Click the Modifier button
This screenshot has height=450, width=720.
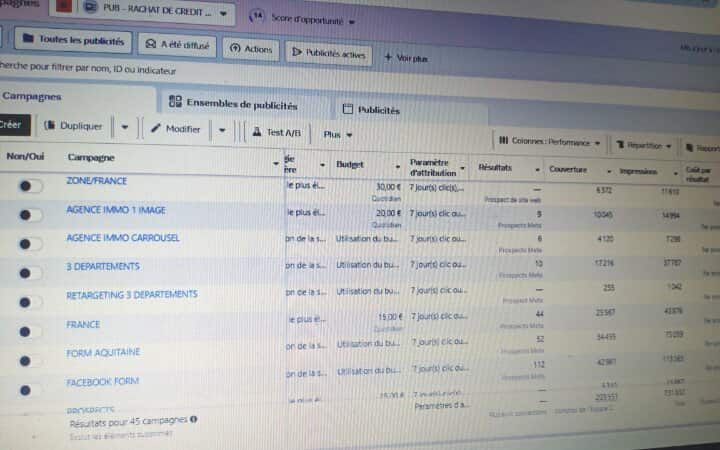pos(176,129)
